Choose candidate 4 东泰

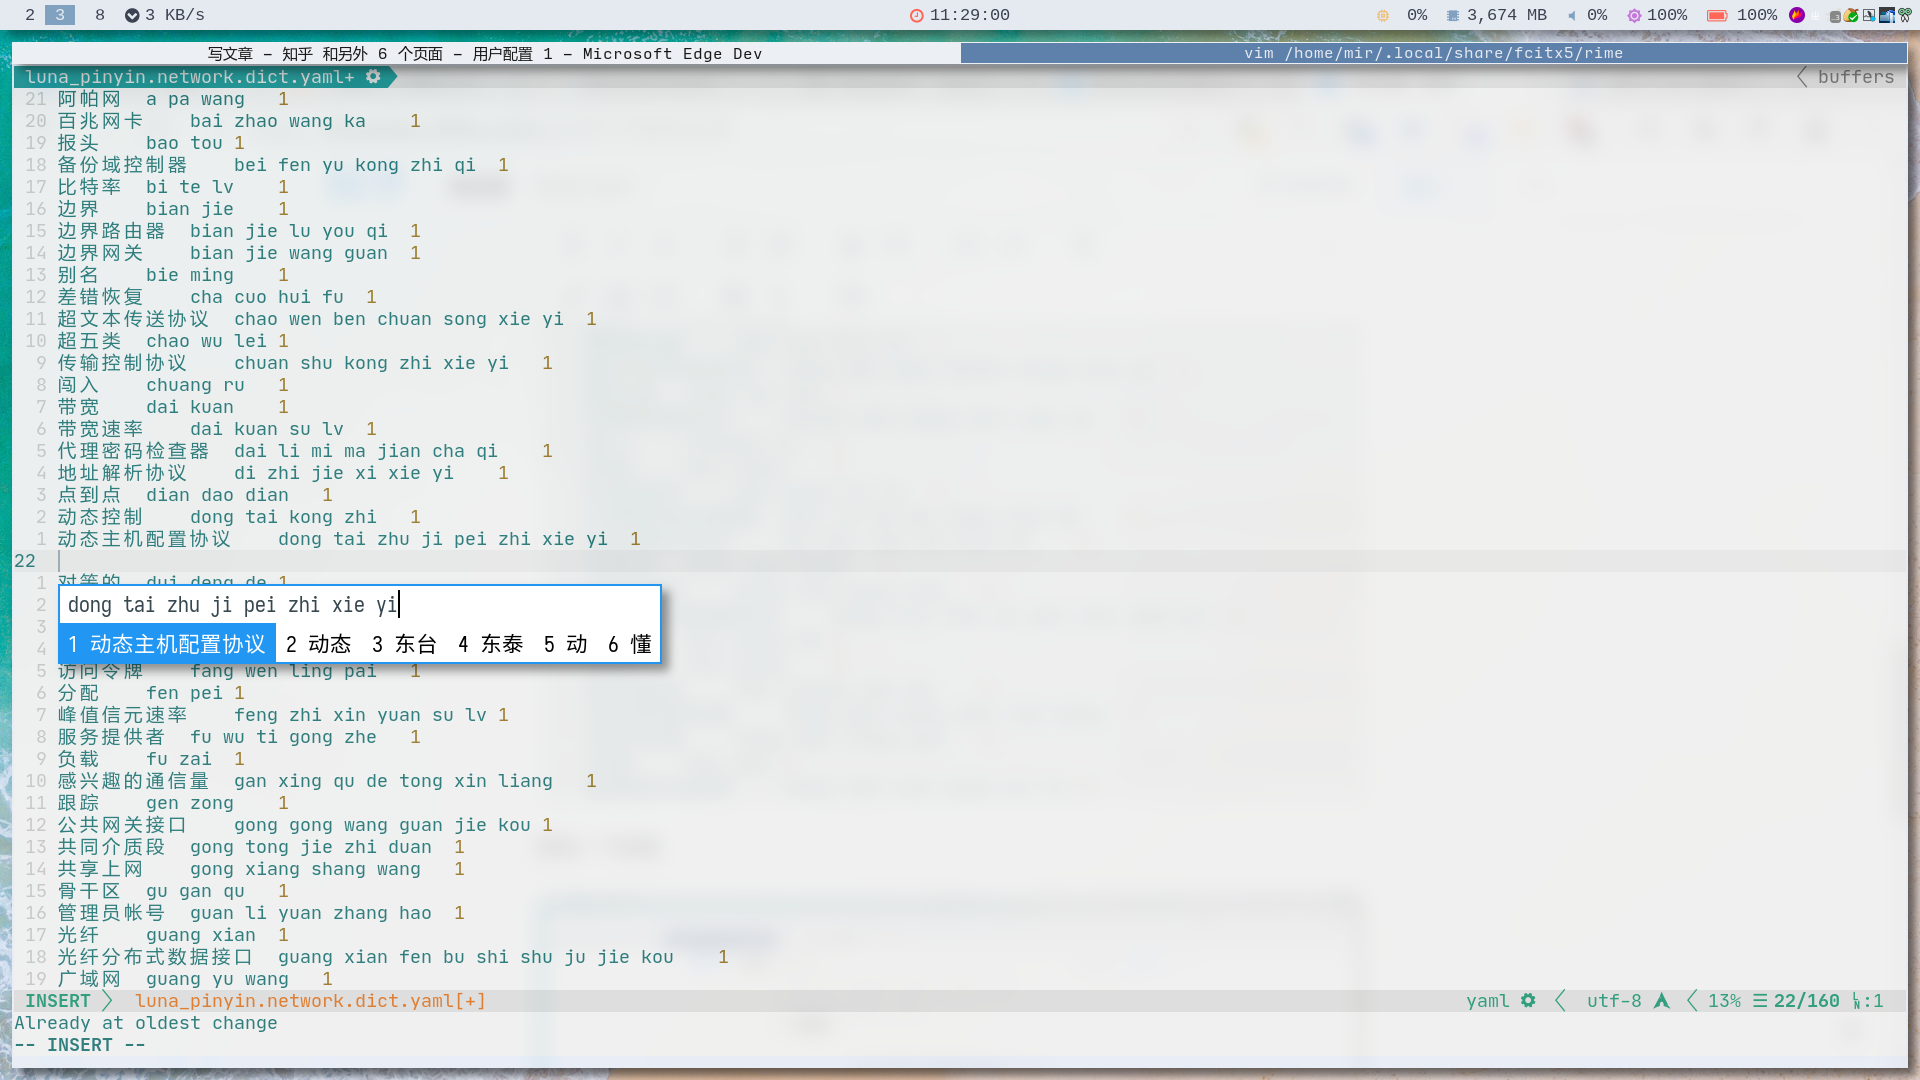coord(491,644)
